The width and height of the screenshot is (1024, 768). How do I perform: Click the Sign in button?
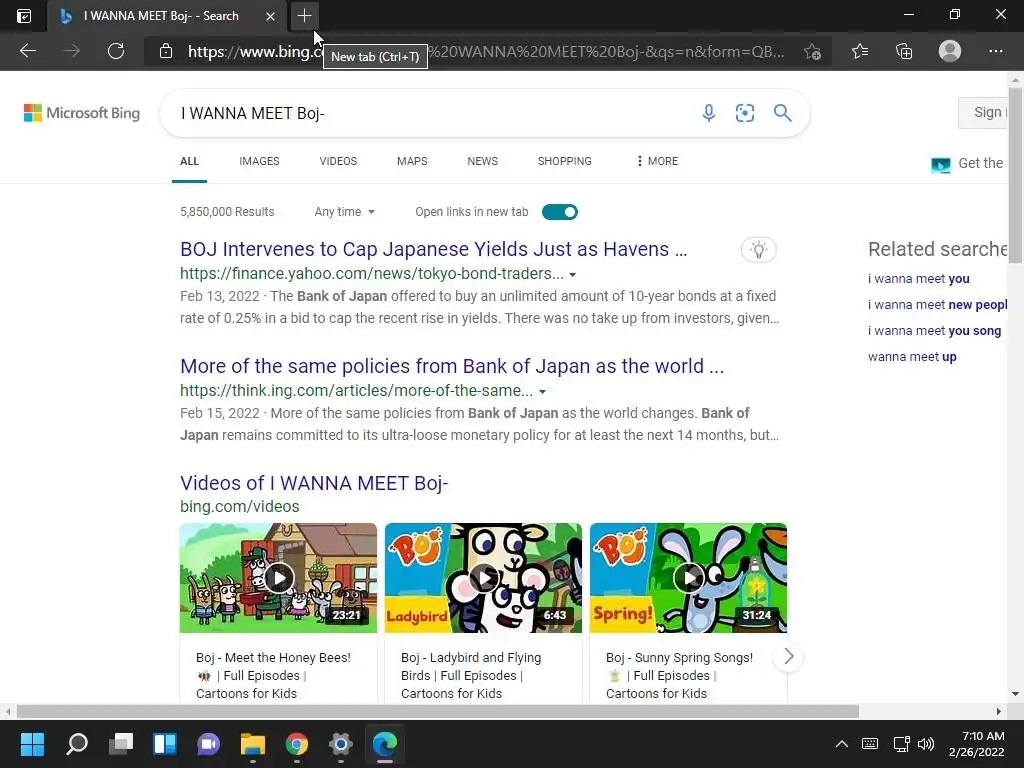click(983, 112)
